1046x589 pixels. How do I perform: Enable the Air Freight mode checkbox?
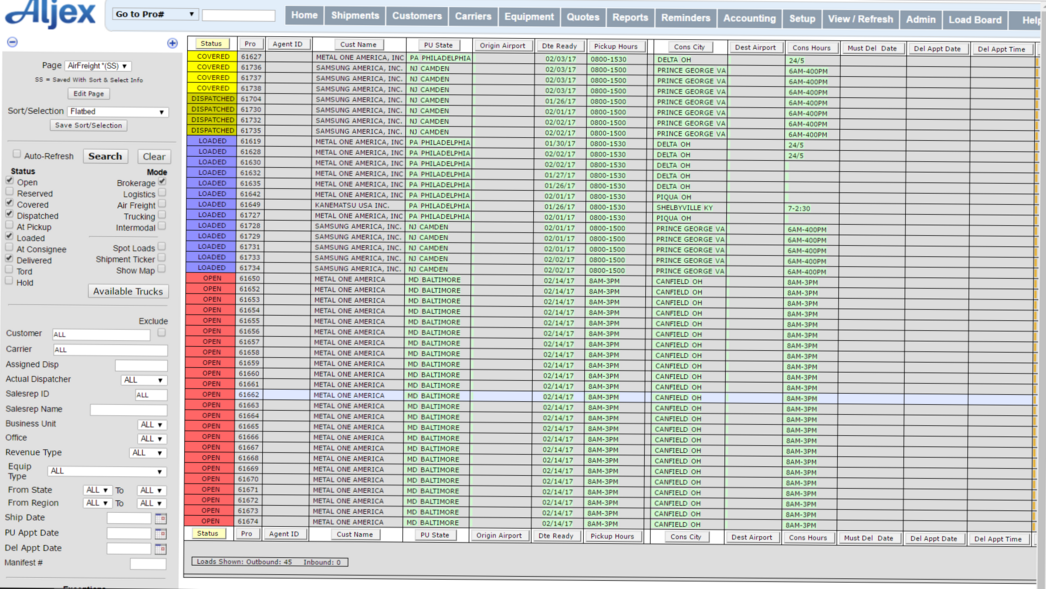[x=162, y=204]
